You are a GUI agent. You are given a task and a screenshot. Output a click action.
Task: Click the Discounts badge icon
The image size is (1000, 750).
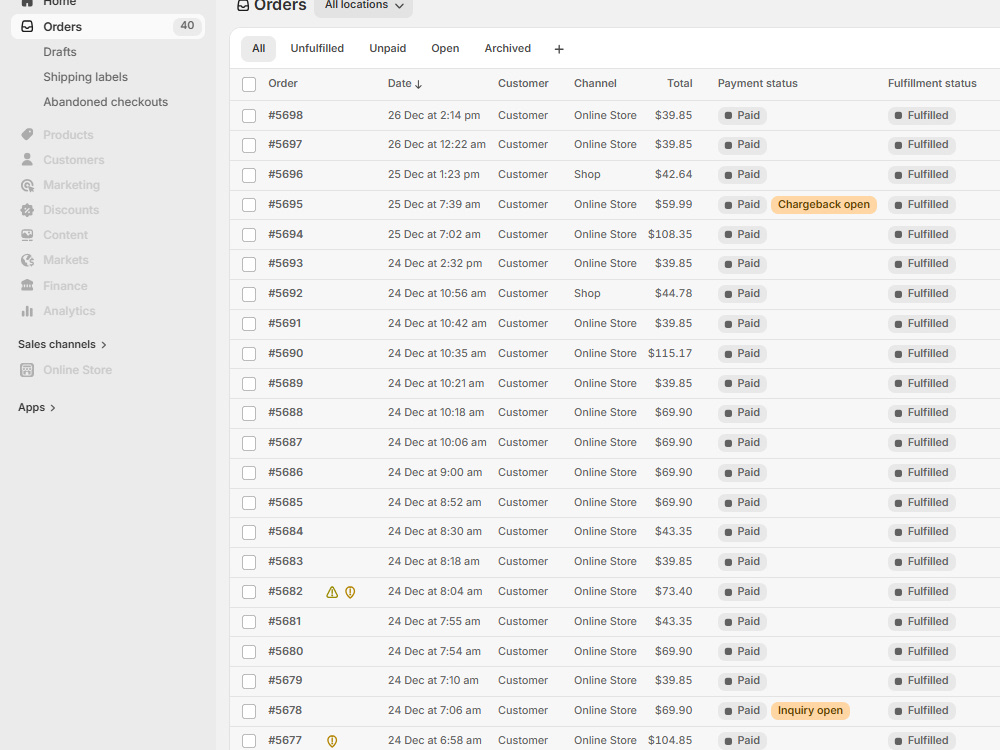(27, 210)
